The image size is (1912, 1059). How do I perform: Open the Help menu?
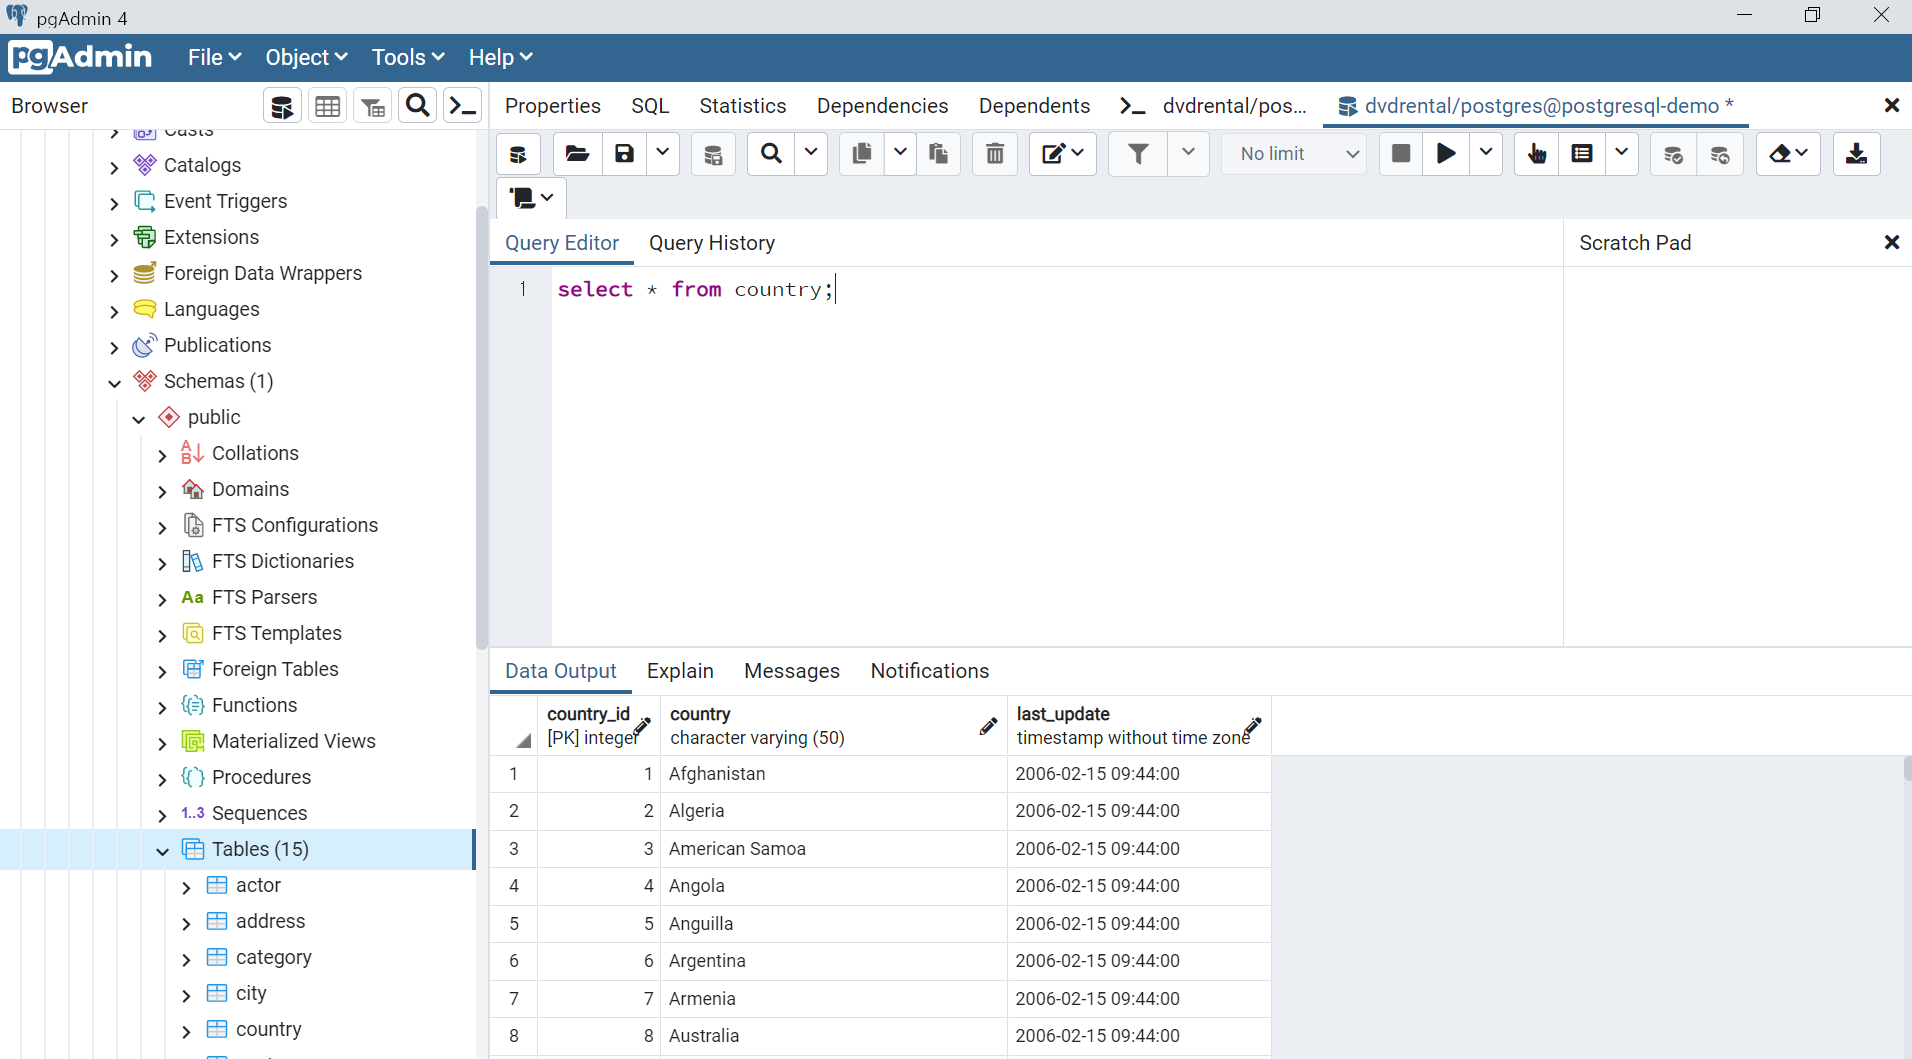(x=501, y=58)
